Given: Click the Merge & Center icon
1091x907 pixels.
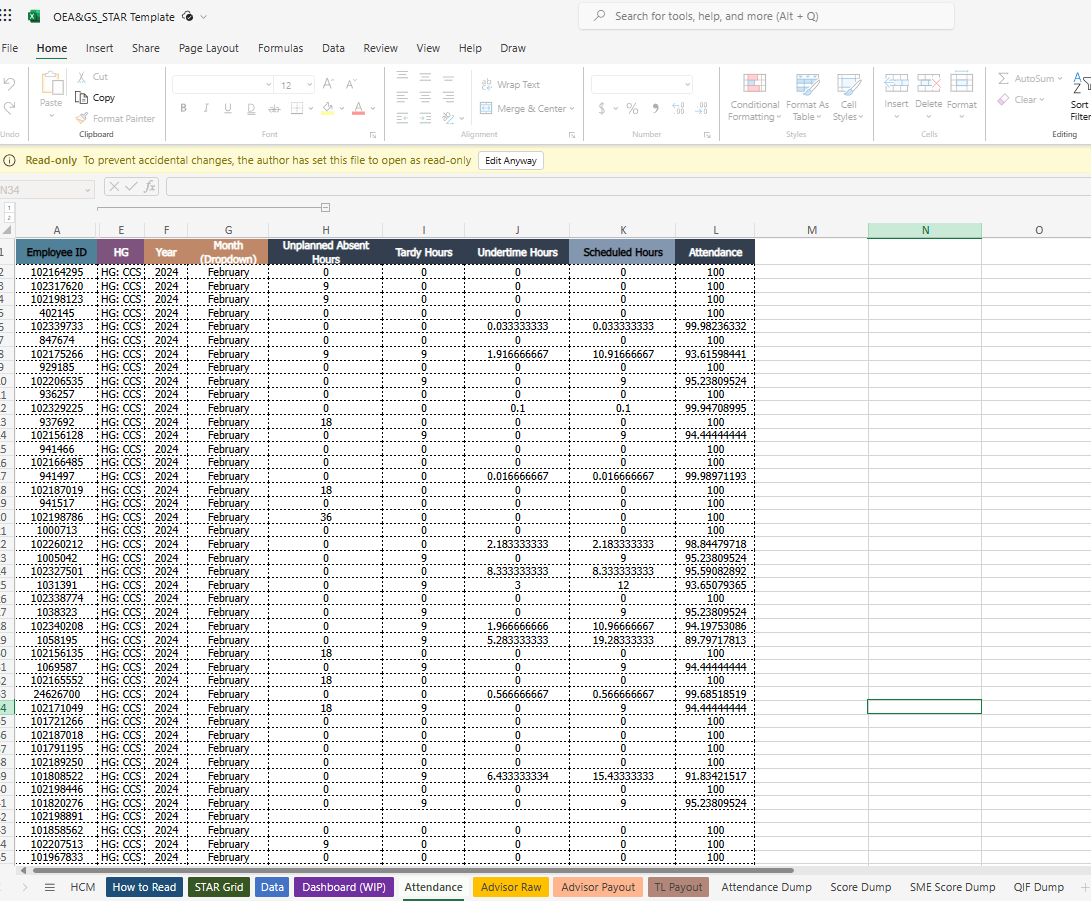Looking at the screenshot, I should tap(486, 109).
